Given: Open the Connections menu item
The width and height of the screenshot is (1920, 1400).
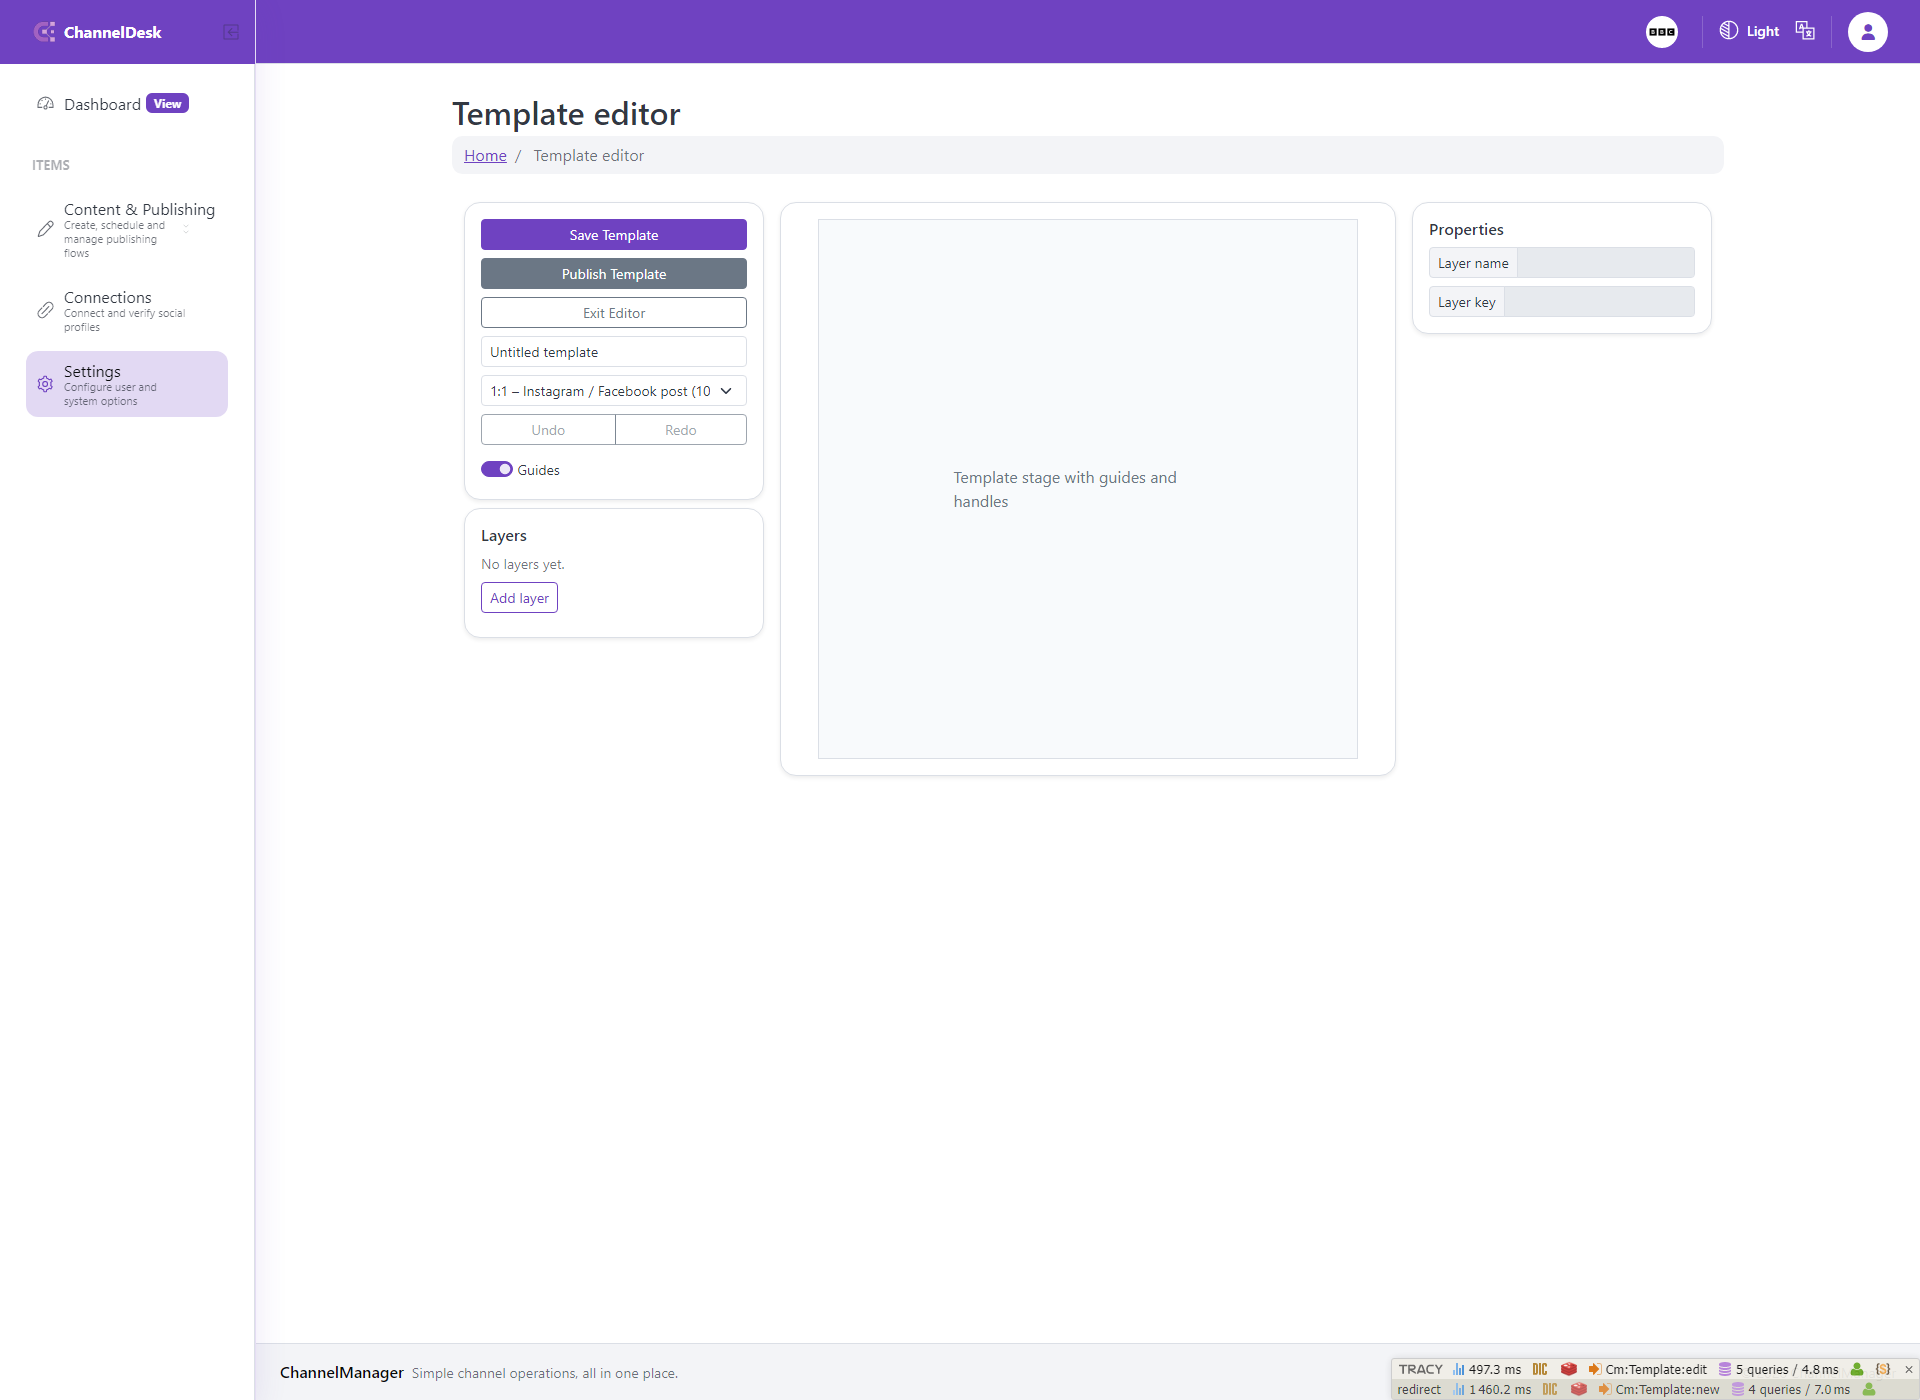Looking at the screenshot, I should (127, 310).
